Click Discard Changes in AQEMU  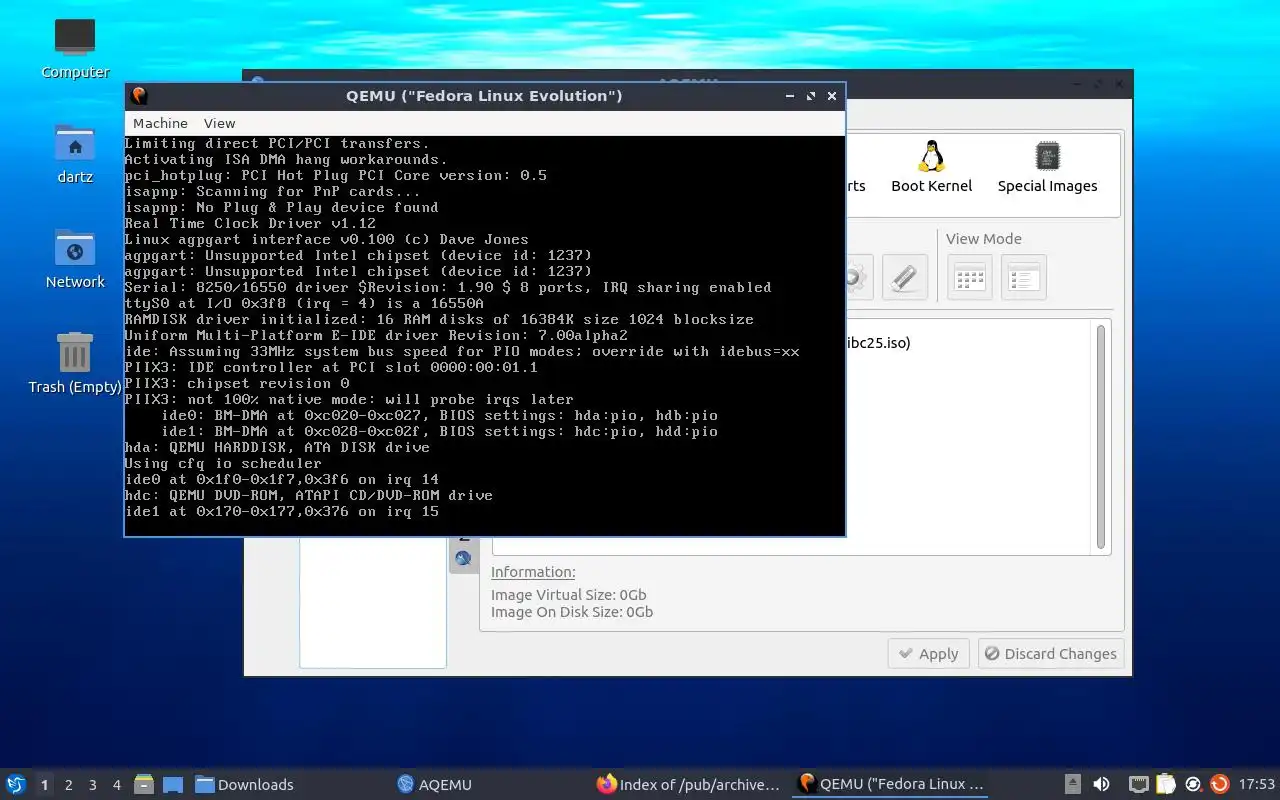tap(1050, 654)
